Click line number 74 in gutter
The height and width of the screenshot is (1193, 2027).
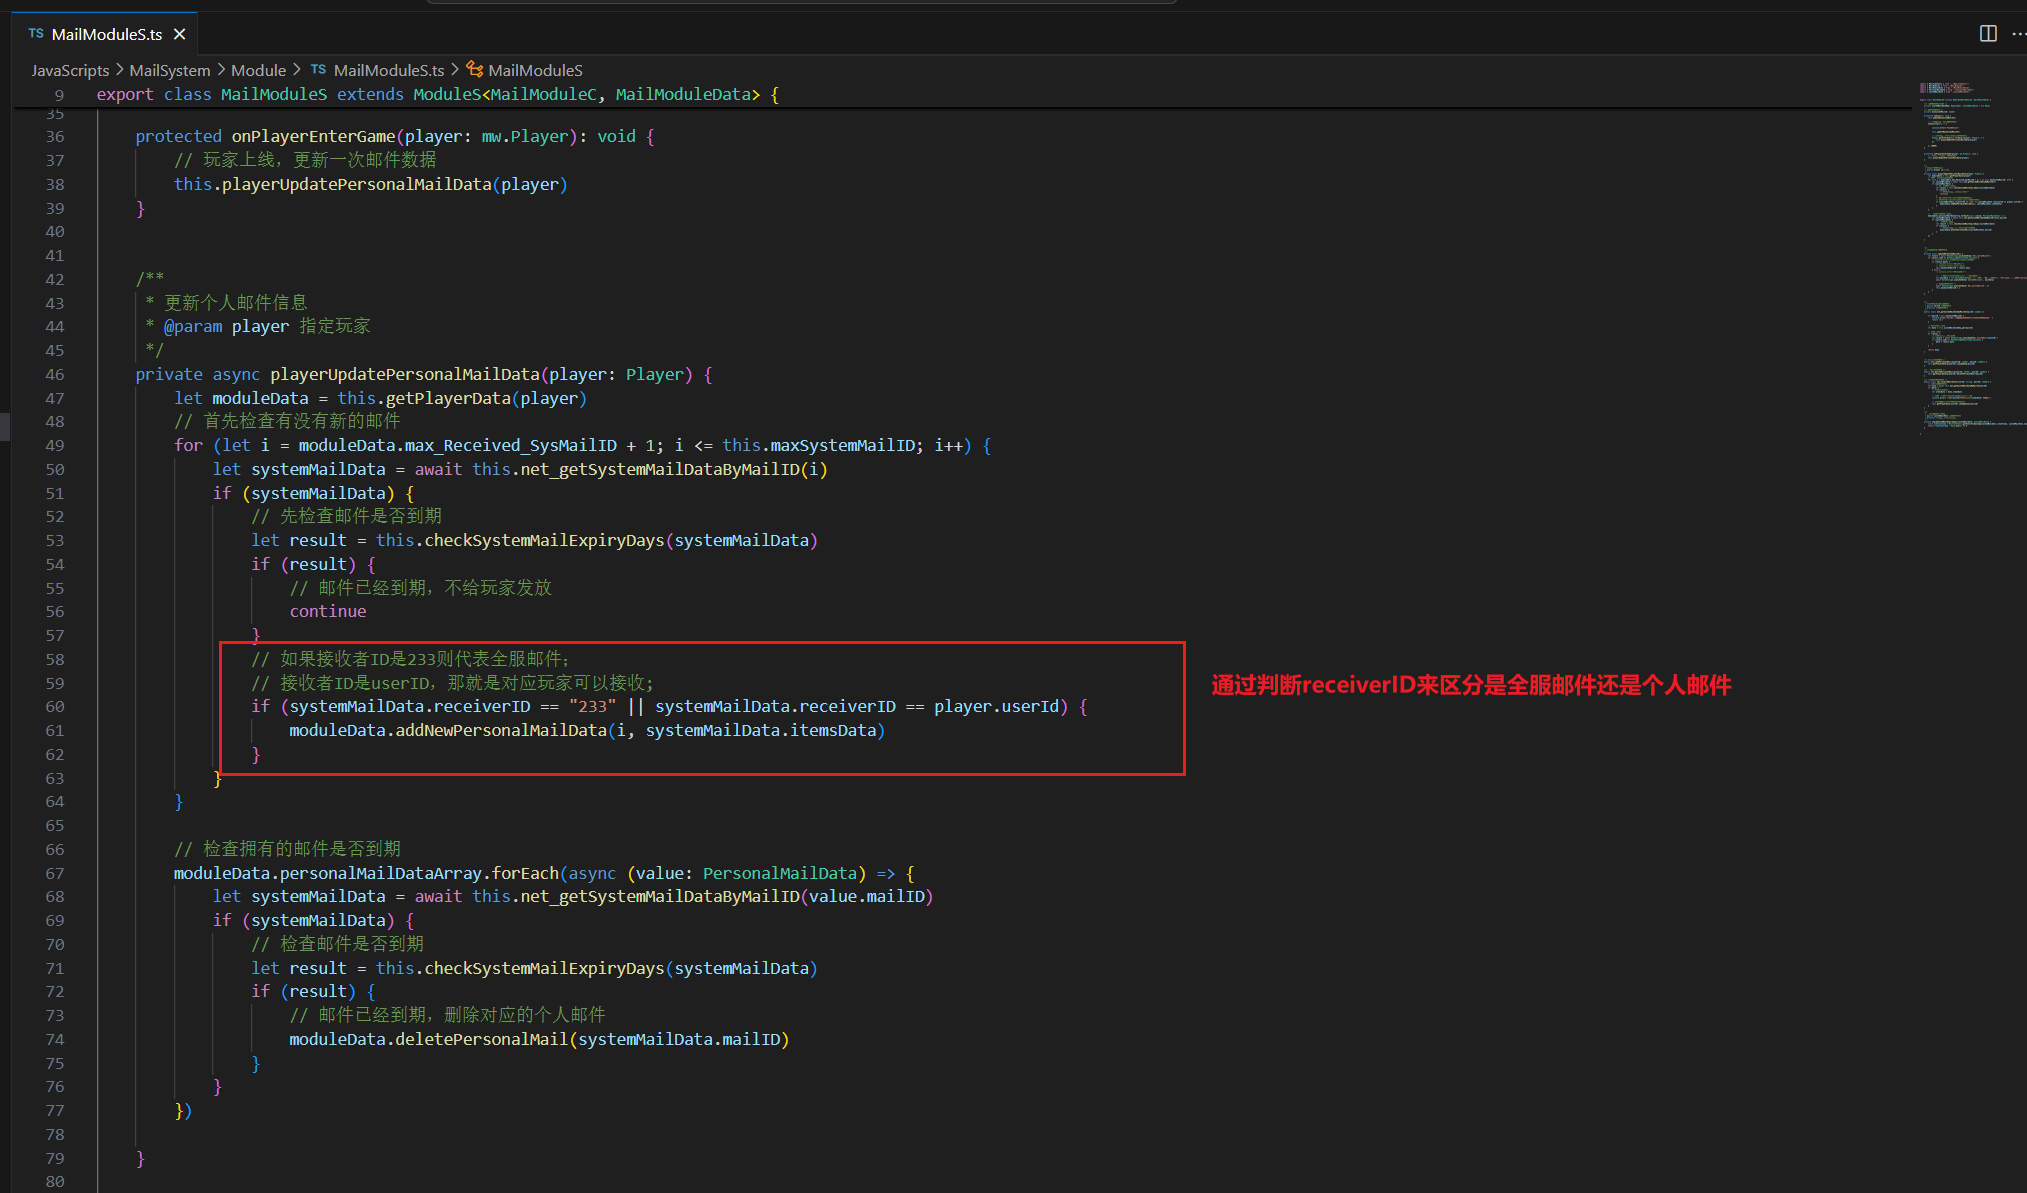tap(55, 1039)
